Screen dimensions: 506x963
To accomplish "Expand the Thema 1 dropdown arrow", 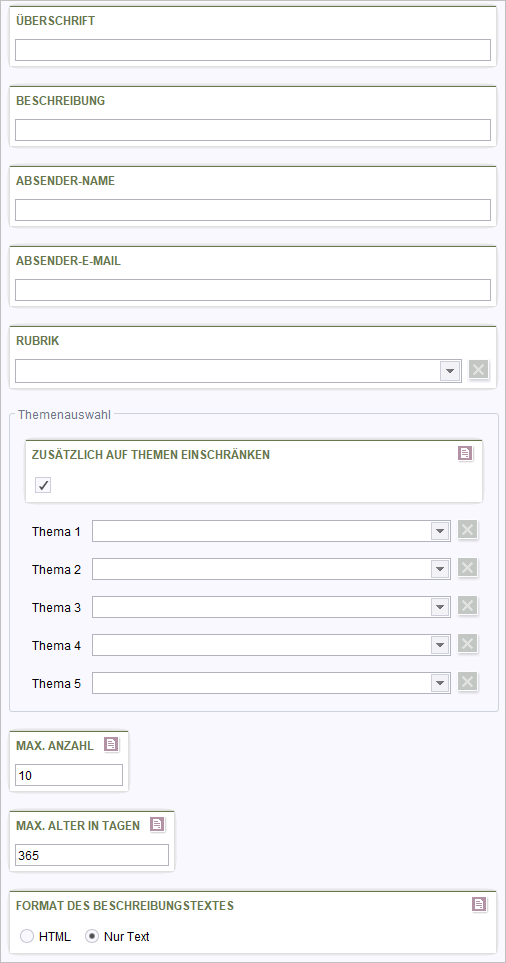I will pyautogui.click(x=440, y=531).
